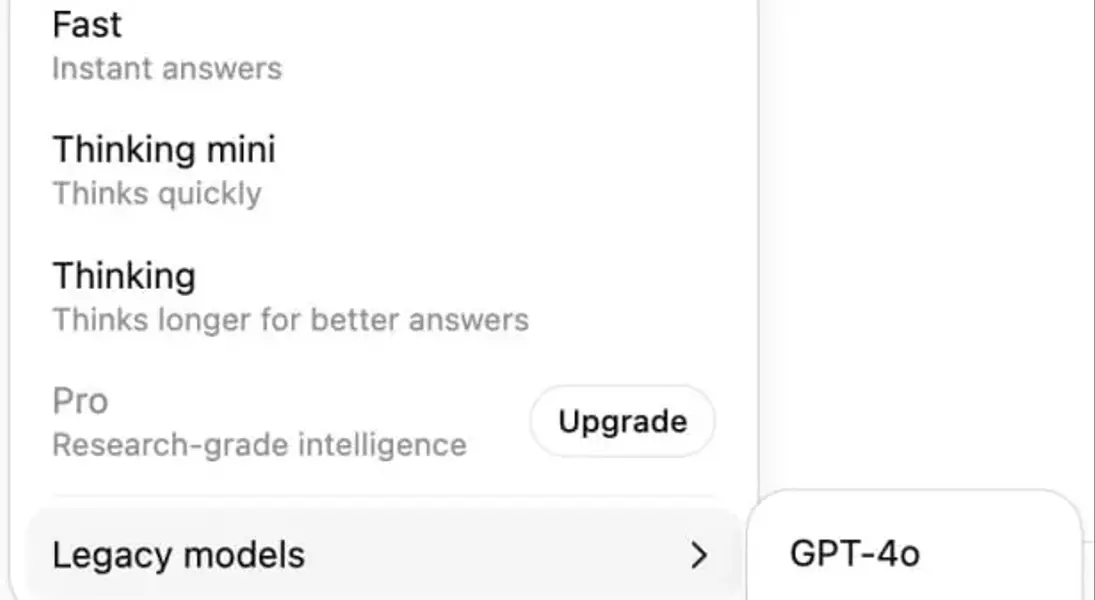This screenshot has height=600, width=1095.
Task: Click the chevron arrow beside Legacy models
Action: click(x=700, y=556)
